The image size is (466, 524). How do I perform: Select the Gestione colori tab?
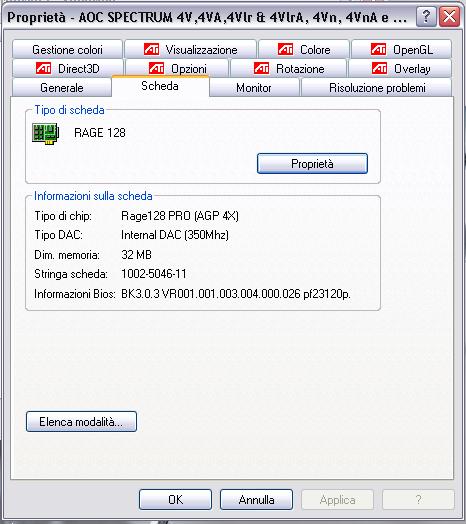pyautogui.click(x=67, y=49)
